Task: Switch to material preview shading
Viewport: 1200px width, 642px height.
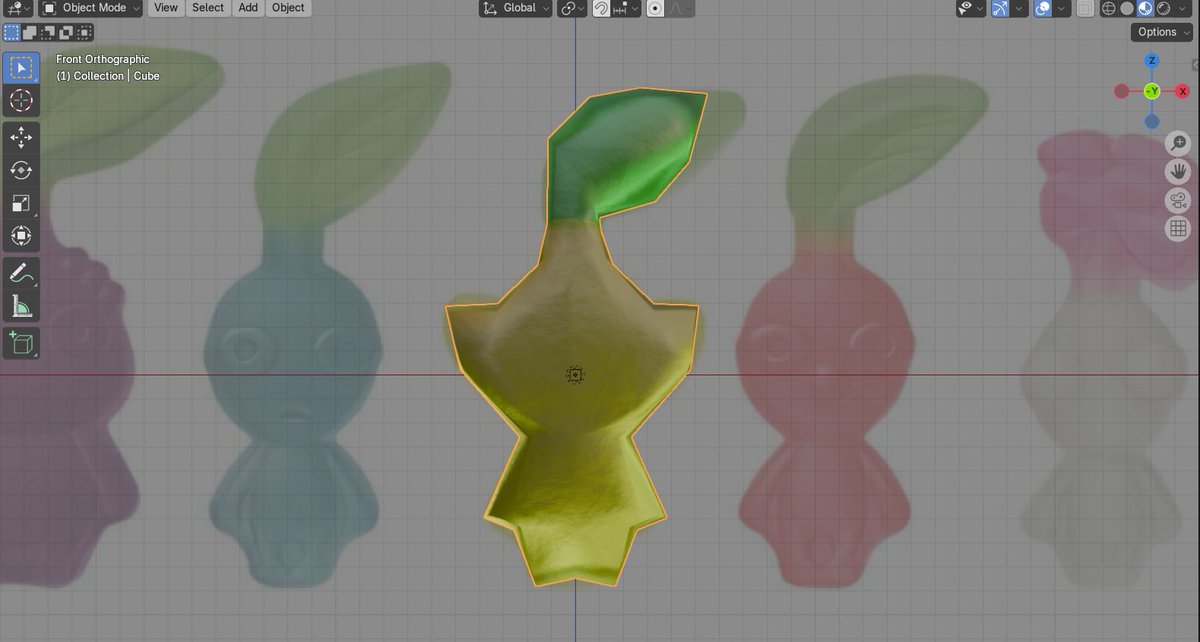Action: (x=1145, y=8)
